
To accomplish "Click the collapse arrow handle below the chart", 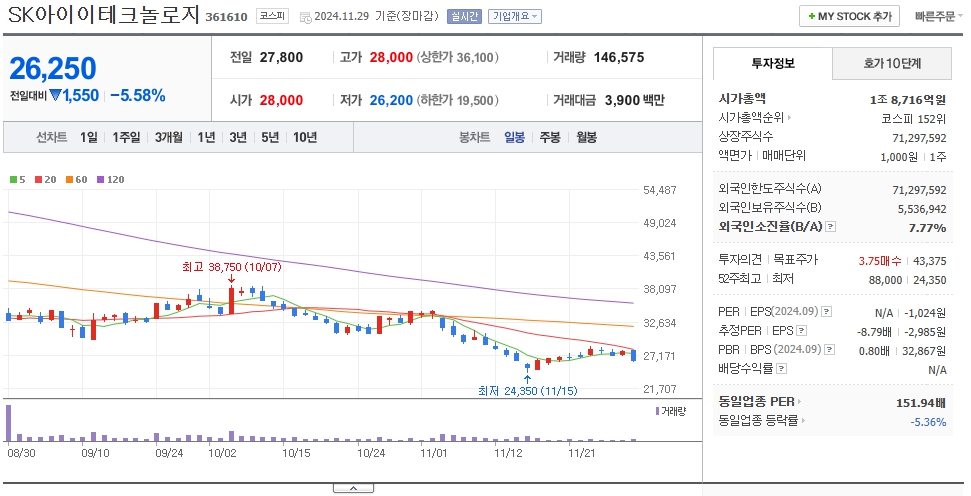I will point(353,488).
